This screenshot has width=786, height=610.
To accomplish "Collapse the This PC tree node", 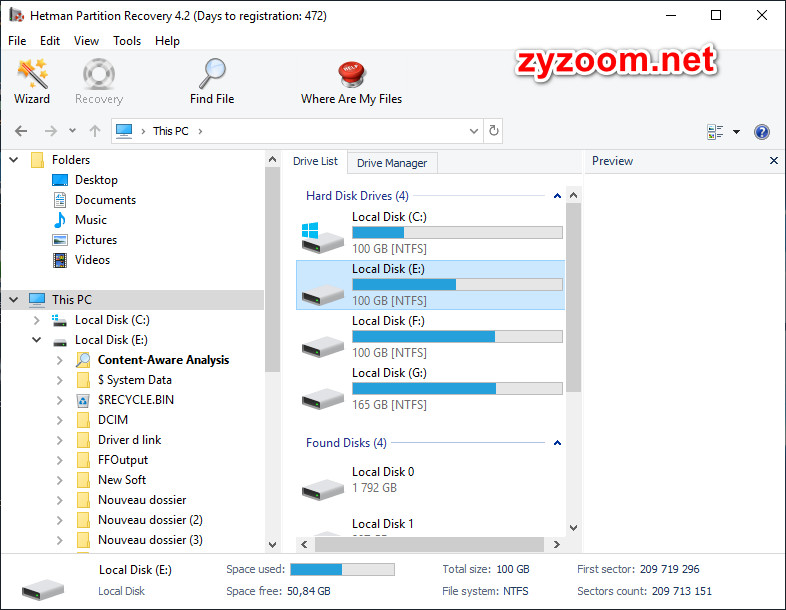I will [x=14, y=300].
